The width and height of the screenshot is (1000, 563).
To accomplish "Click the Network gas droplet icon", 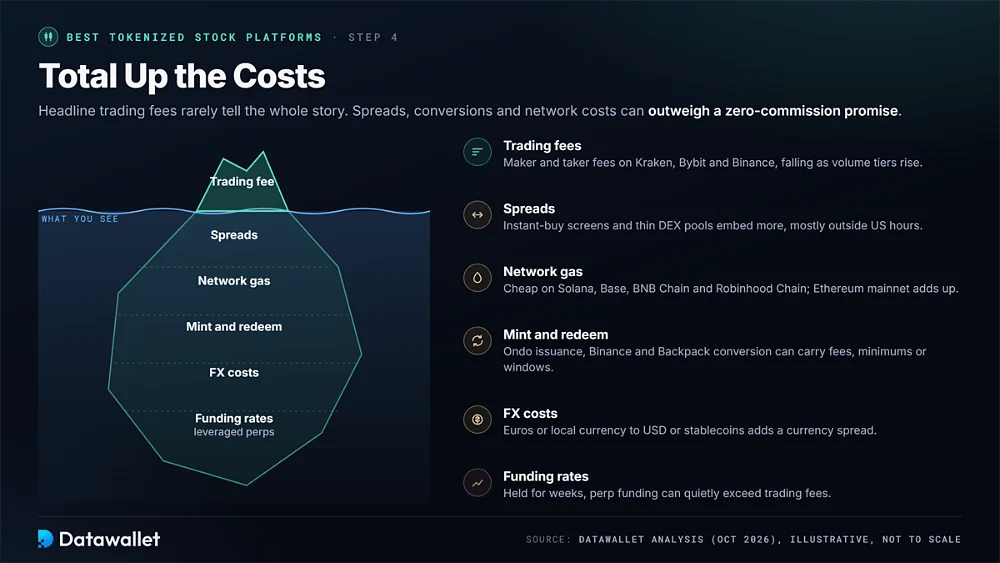I will point(477,278).
